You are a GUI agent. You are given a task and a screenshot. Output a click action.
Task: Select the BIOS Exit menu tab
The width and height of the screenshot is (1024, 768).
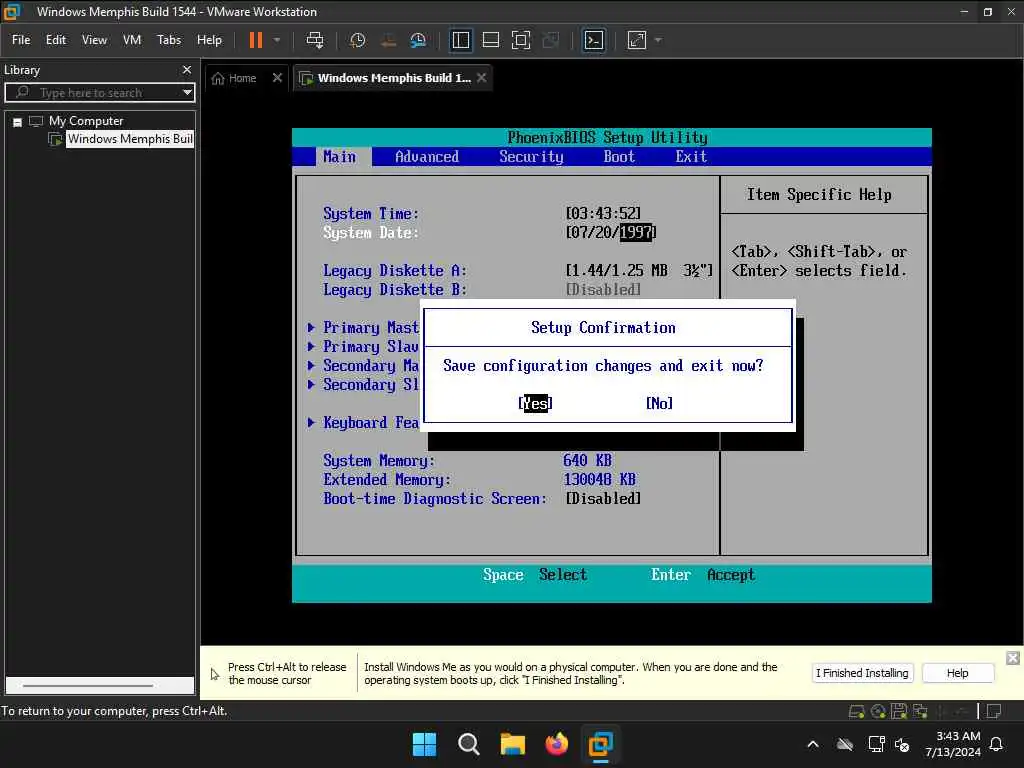click(691, 157)
